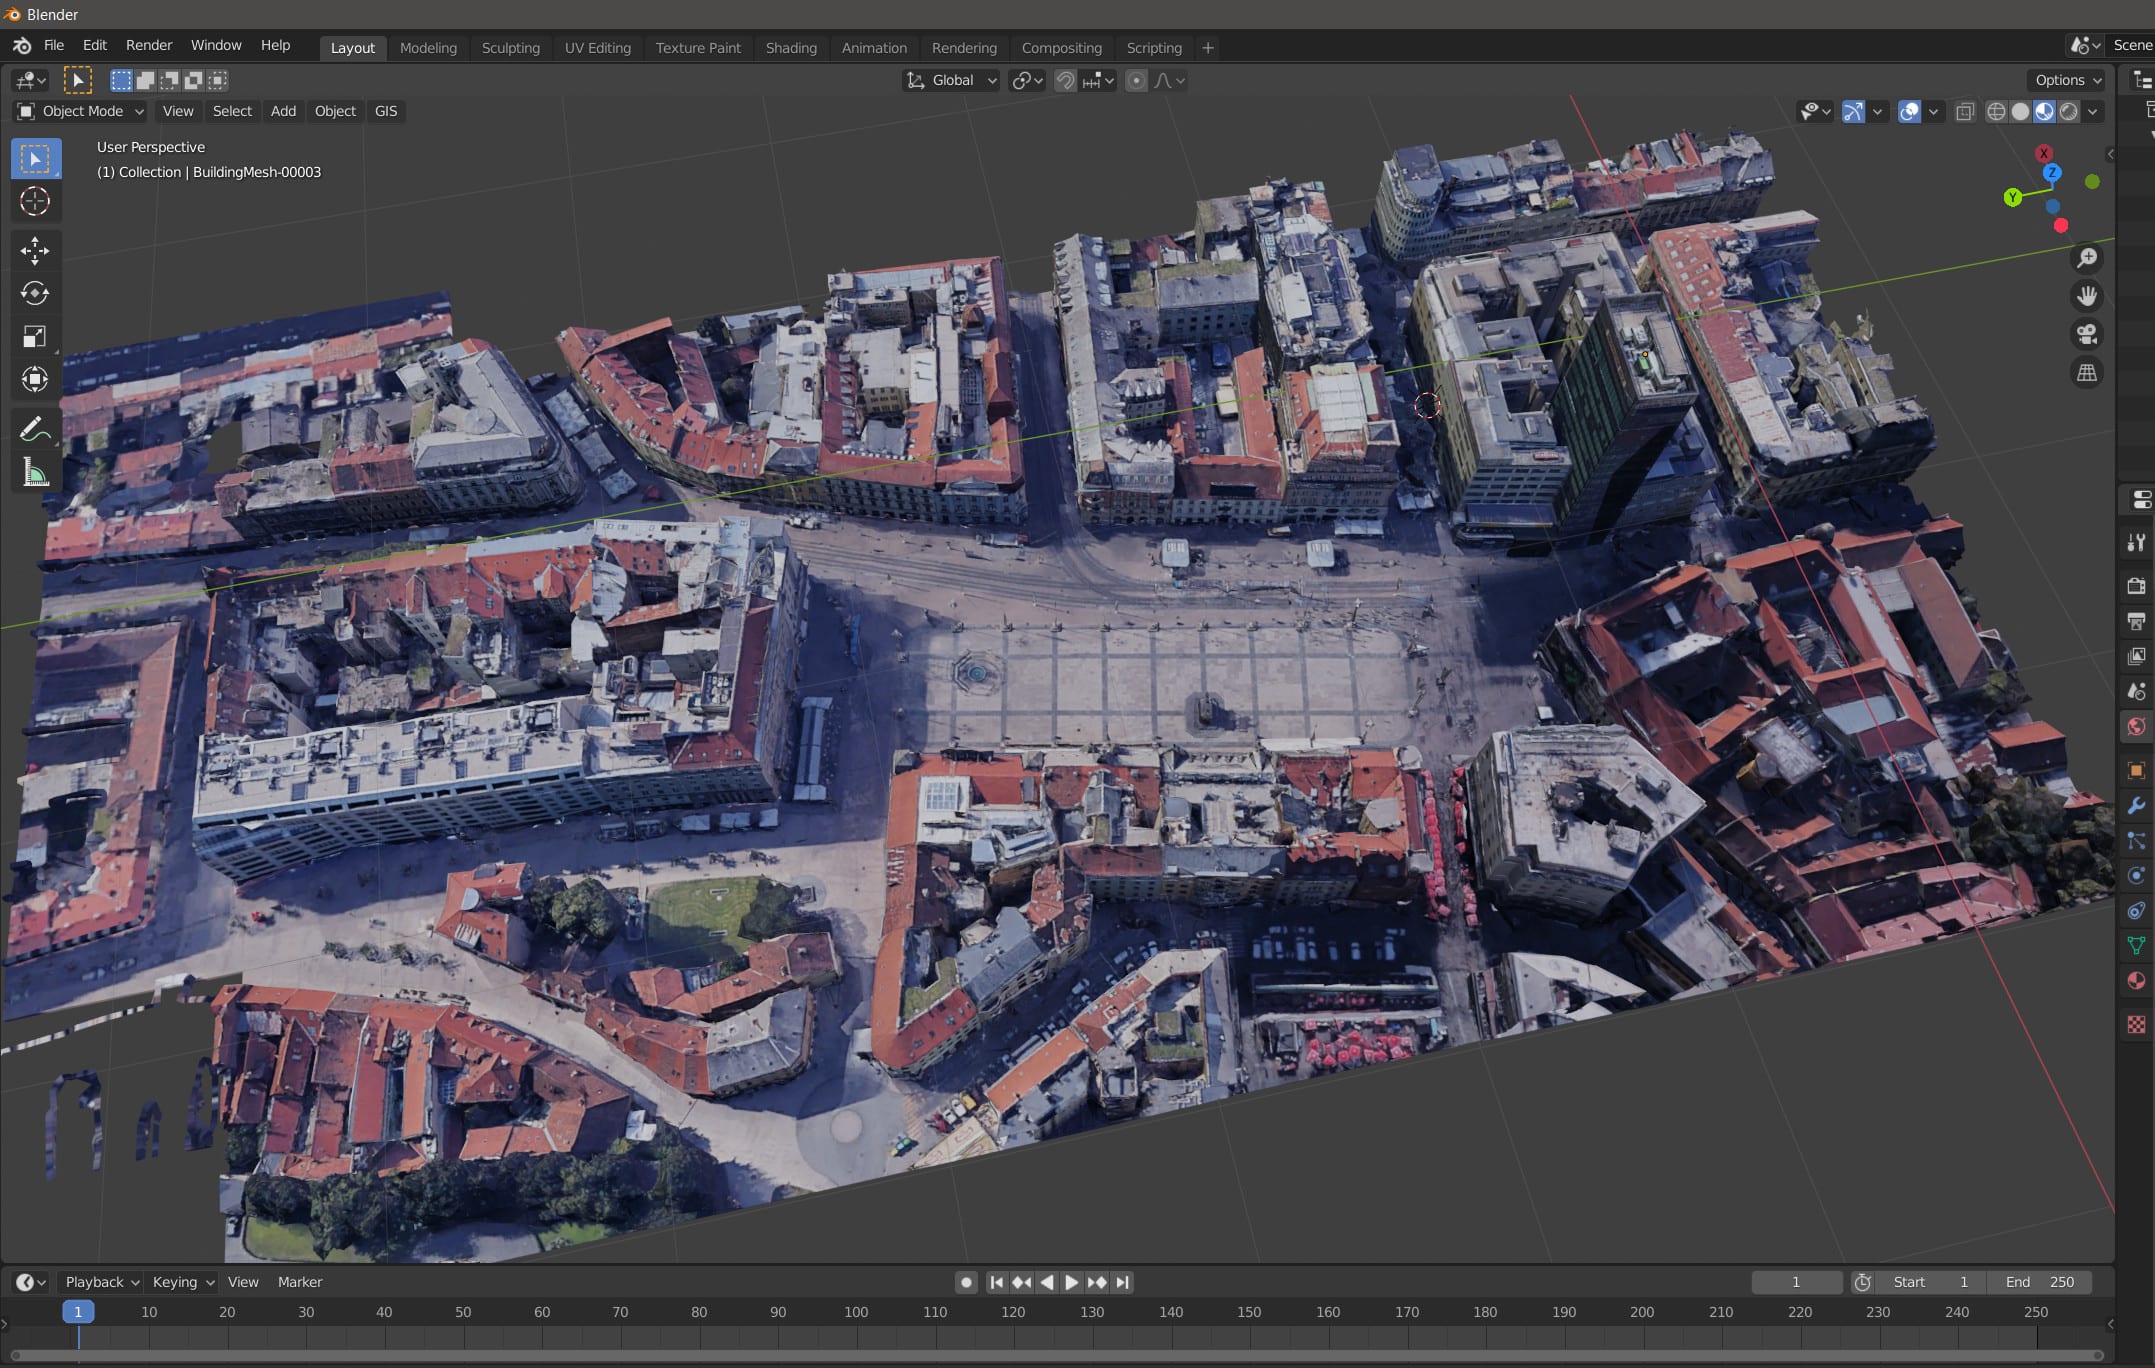
Task: Expand the Options dropdown
Action: pos(2068,81)
